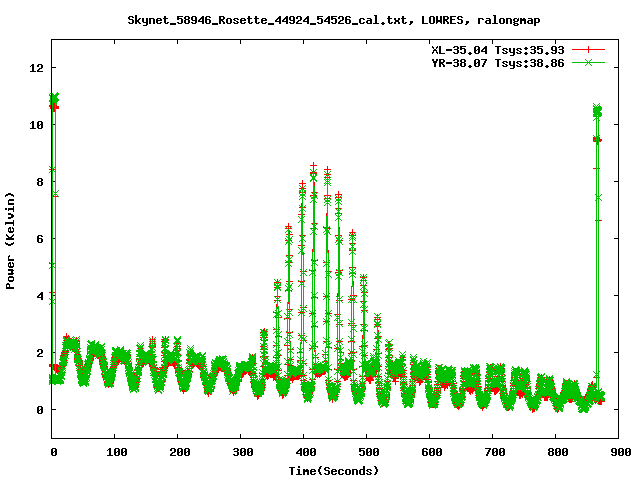
Task: Click the y-axis tick label 2
Action: (40, 353)
